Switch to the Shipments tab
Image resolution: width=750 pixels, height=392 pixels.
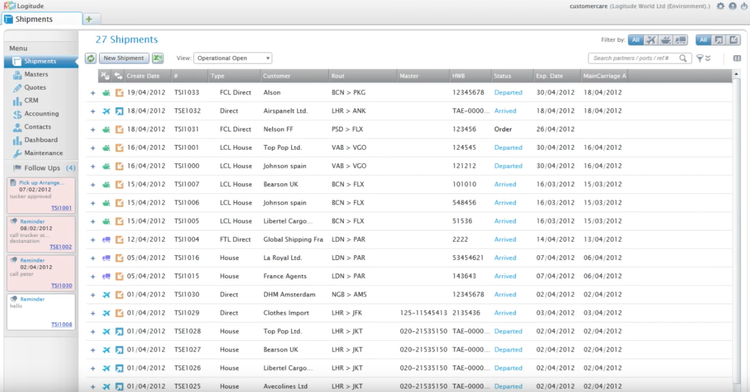[x=41, y=19]
